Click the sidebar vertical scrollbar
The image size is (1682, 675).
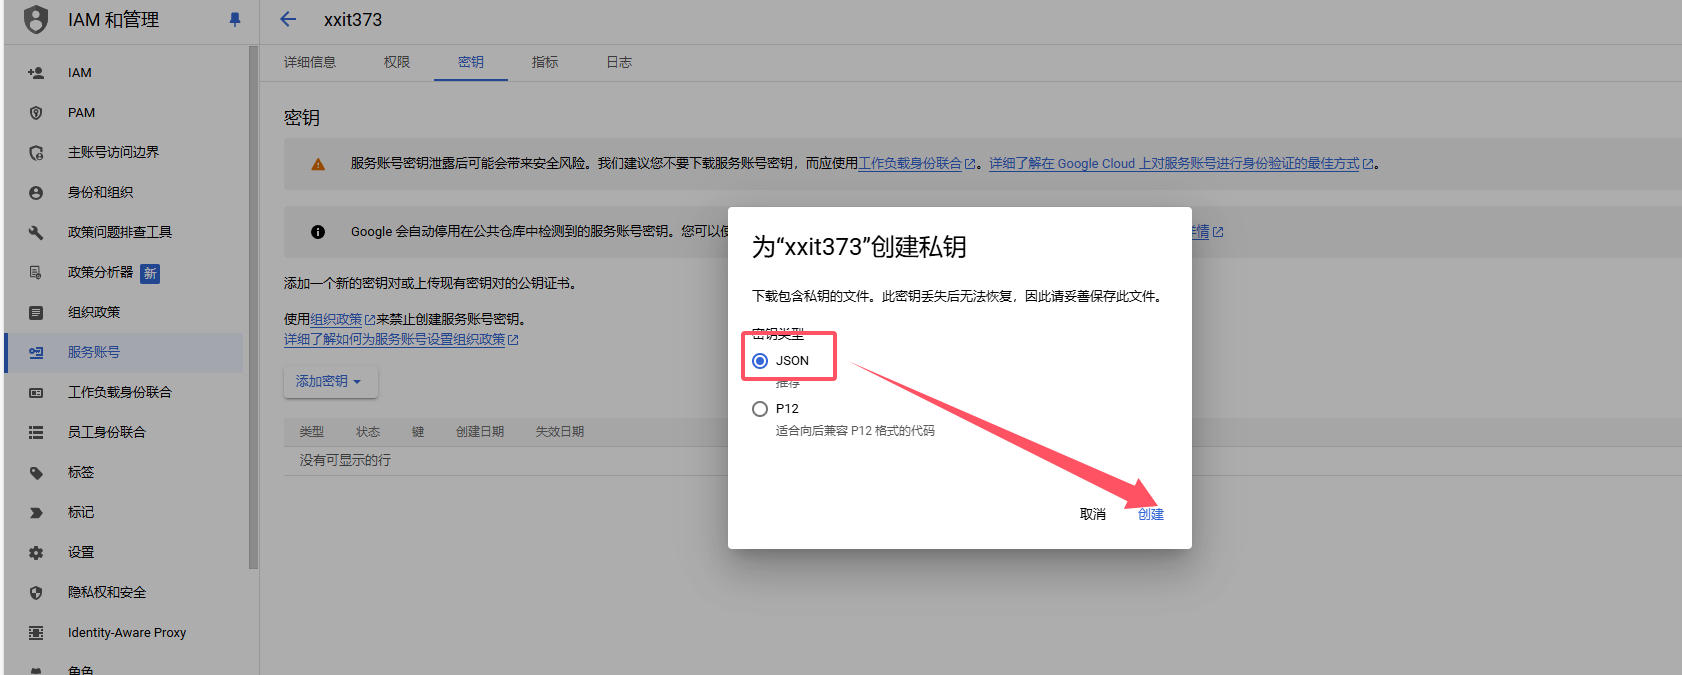pyautogui.click(x=253, y=307)
